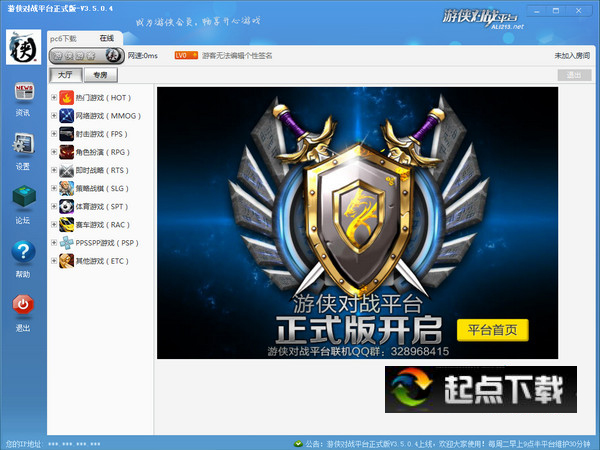Click the round 侠 emblem on the member button
Viewport: 600px width, 450px height.
[113, 56]
